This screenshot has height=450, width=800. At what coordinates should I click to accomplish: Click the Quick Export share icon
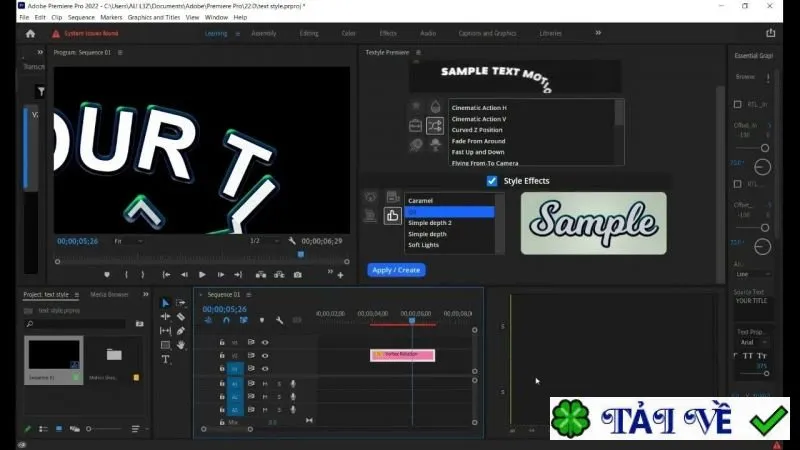(770, 33)
